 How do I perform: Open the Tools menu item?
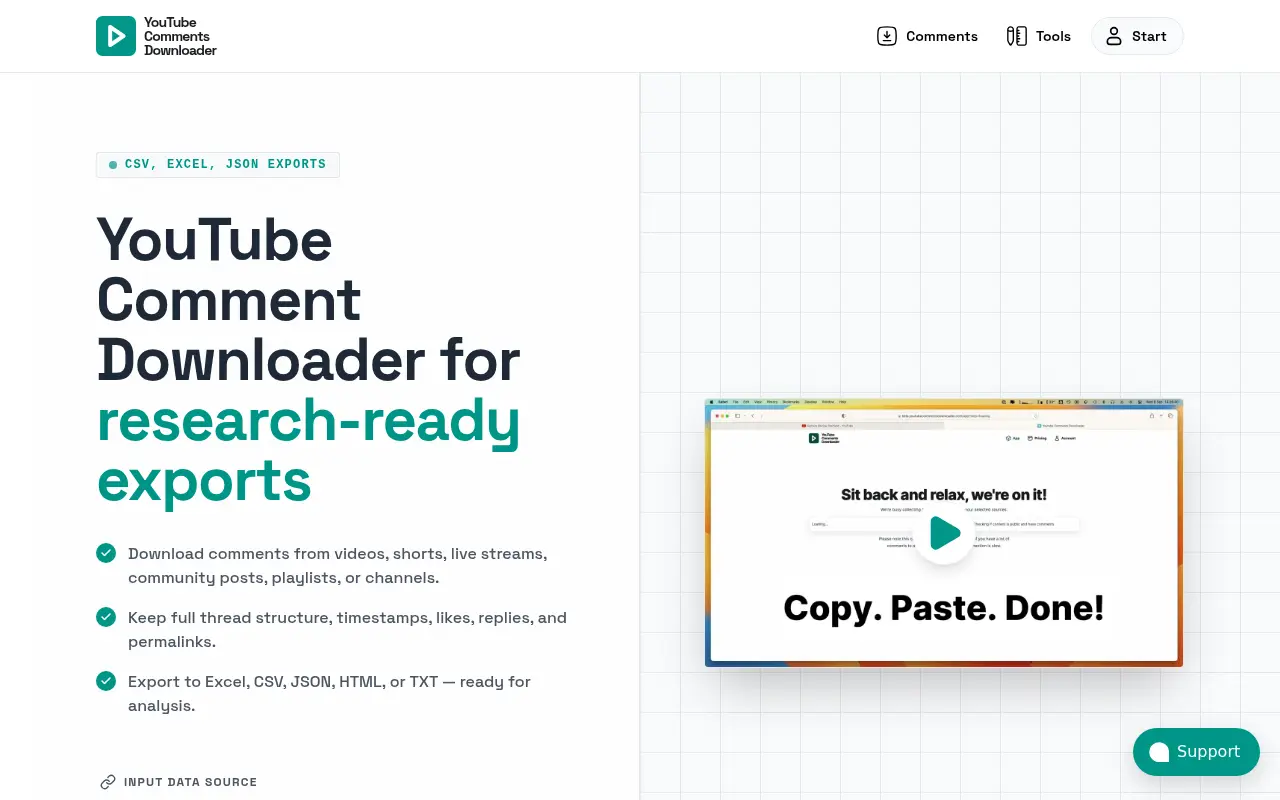[x=1038, y=36]
